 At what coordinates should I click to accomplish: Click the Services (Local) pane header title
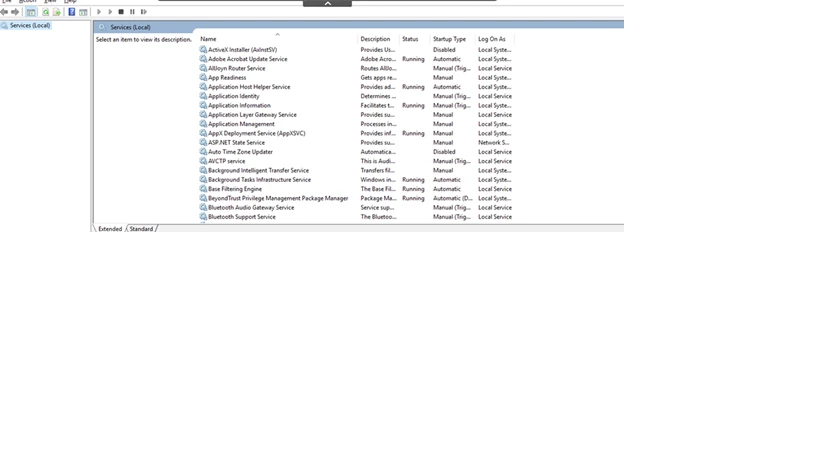coord(131,27)
